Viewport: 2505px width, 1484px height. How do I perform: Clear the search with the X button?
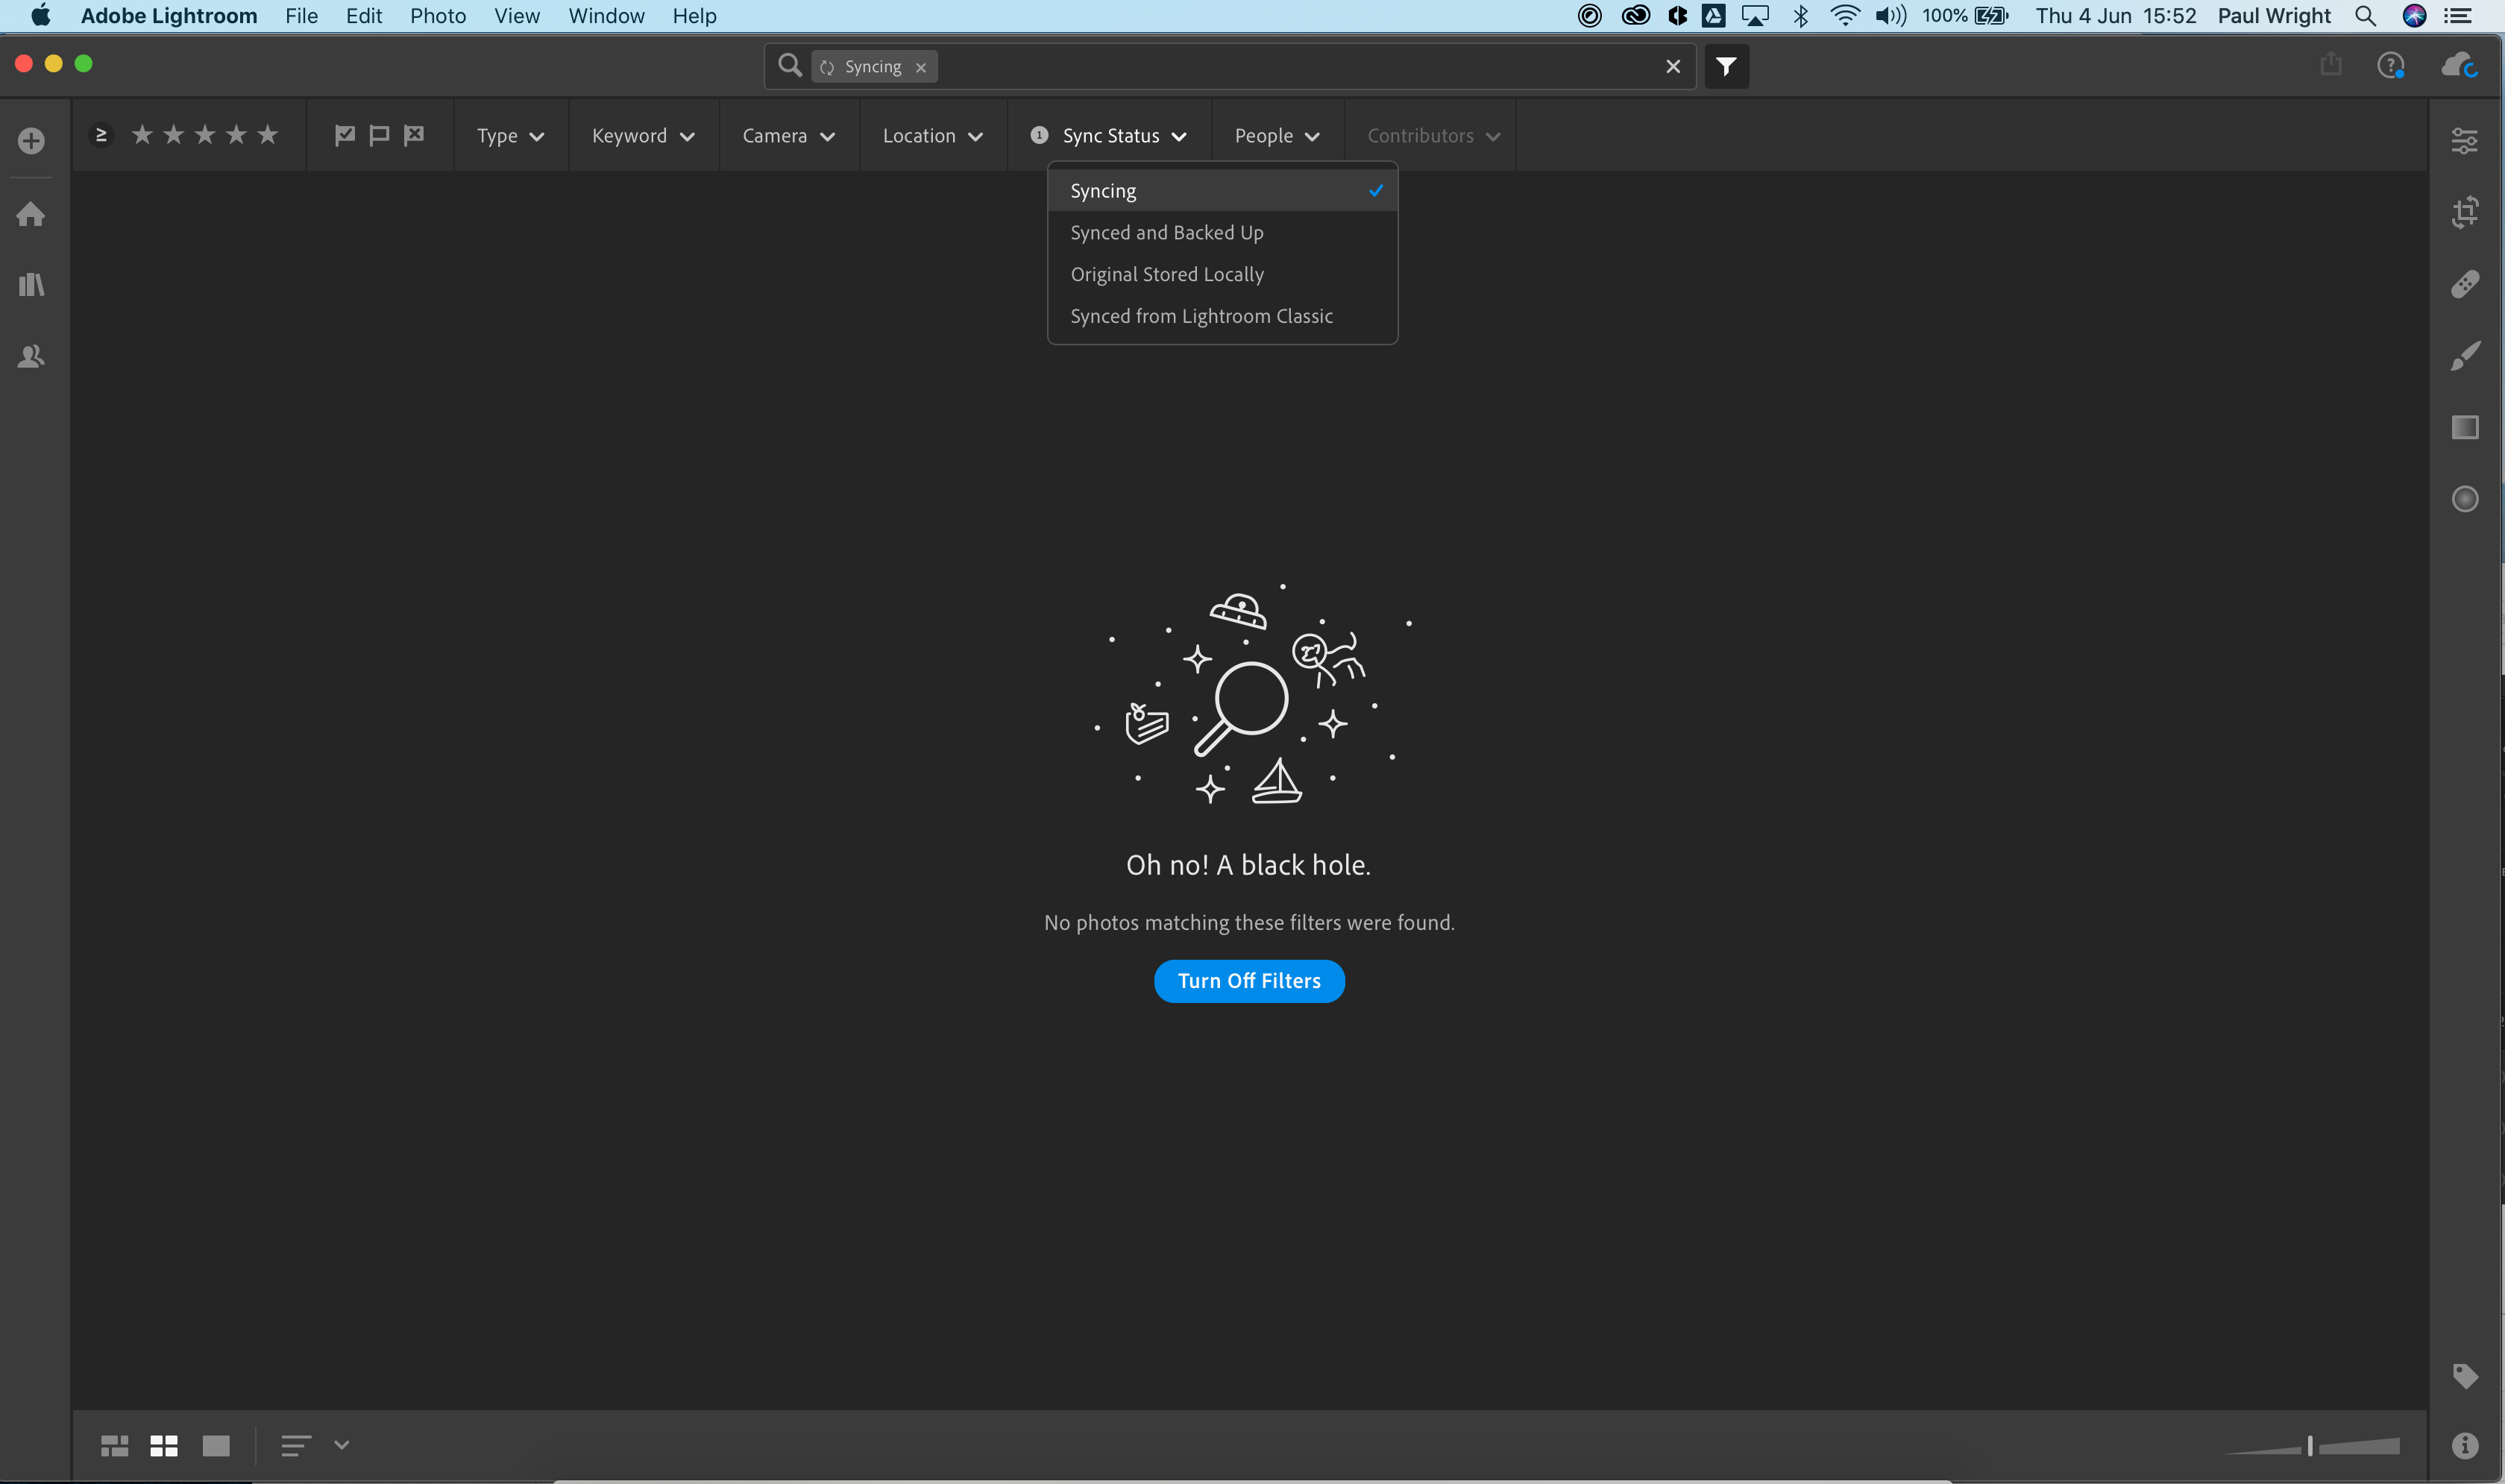point(1672,66)
